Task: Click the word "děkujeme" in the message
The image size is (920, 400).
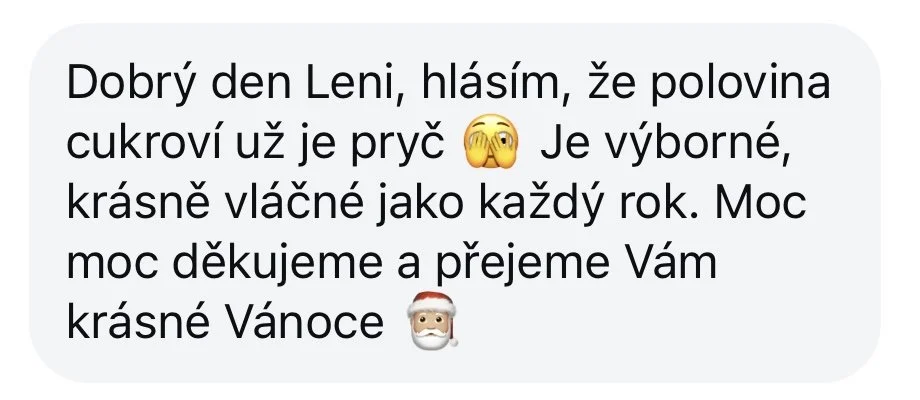Action: click(x=277, y=263)
